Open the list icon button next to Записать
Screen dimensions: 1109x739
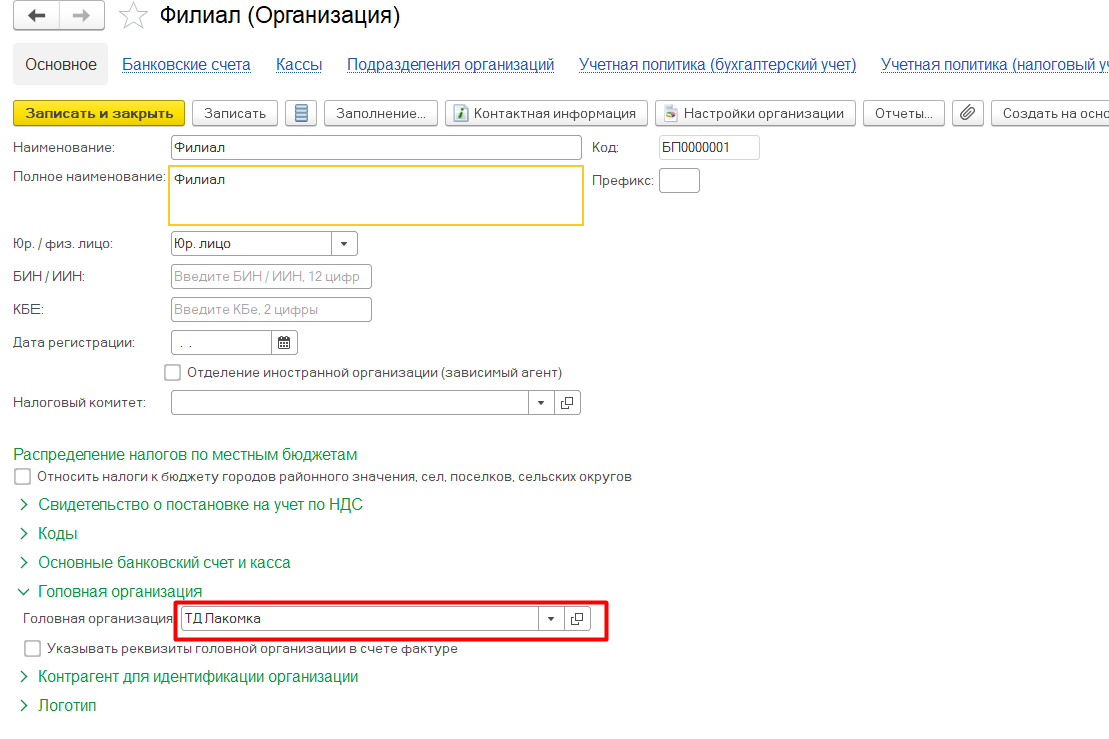click(x=300, y=113)
